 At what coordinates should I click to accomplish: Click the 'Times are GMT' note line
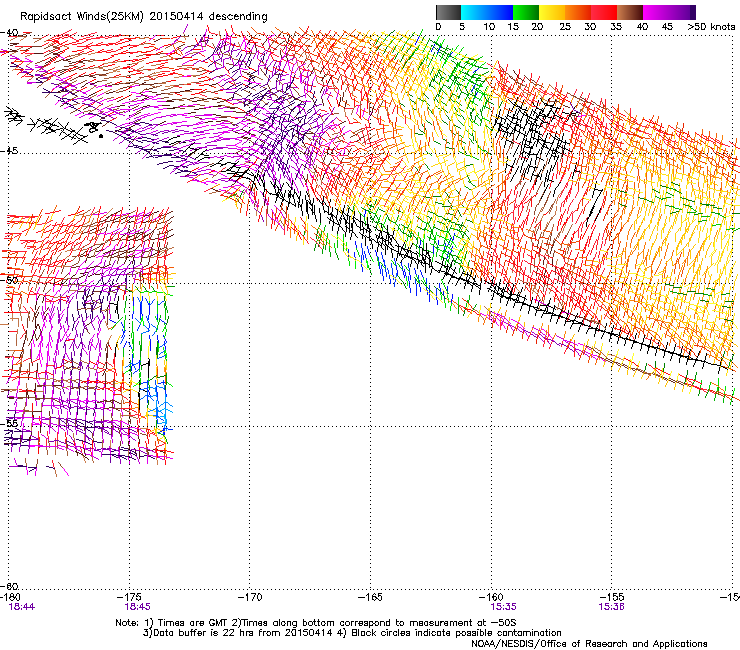click(x=316, y=623)
